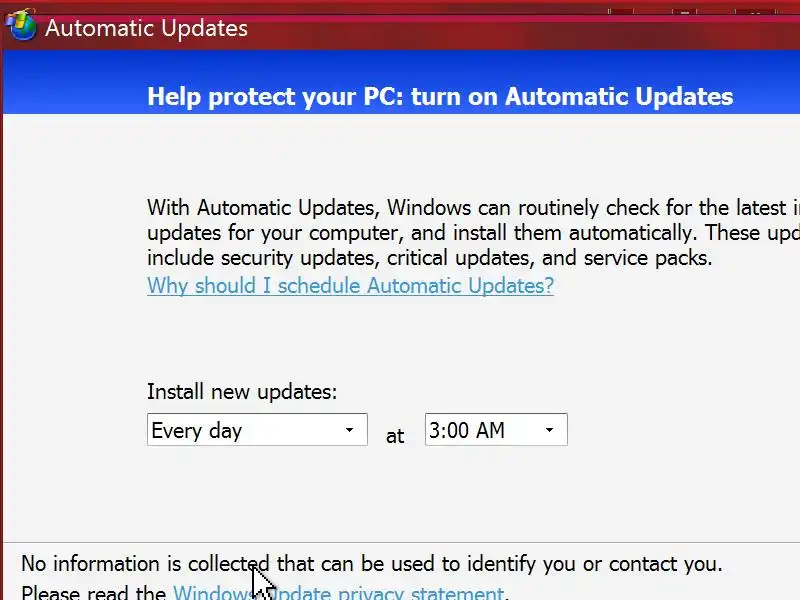Select the "Every day" schedule combo box
Screen dimensions: 800x600
click(245, 430)
